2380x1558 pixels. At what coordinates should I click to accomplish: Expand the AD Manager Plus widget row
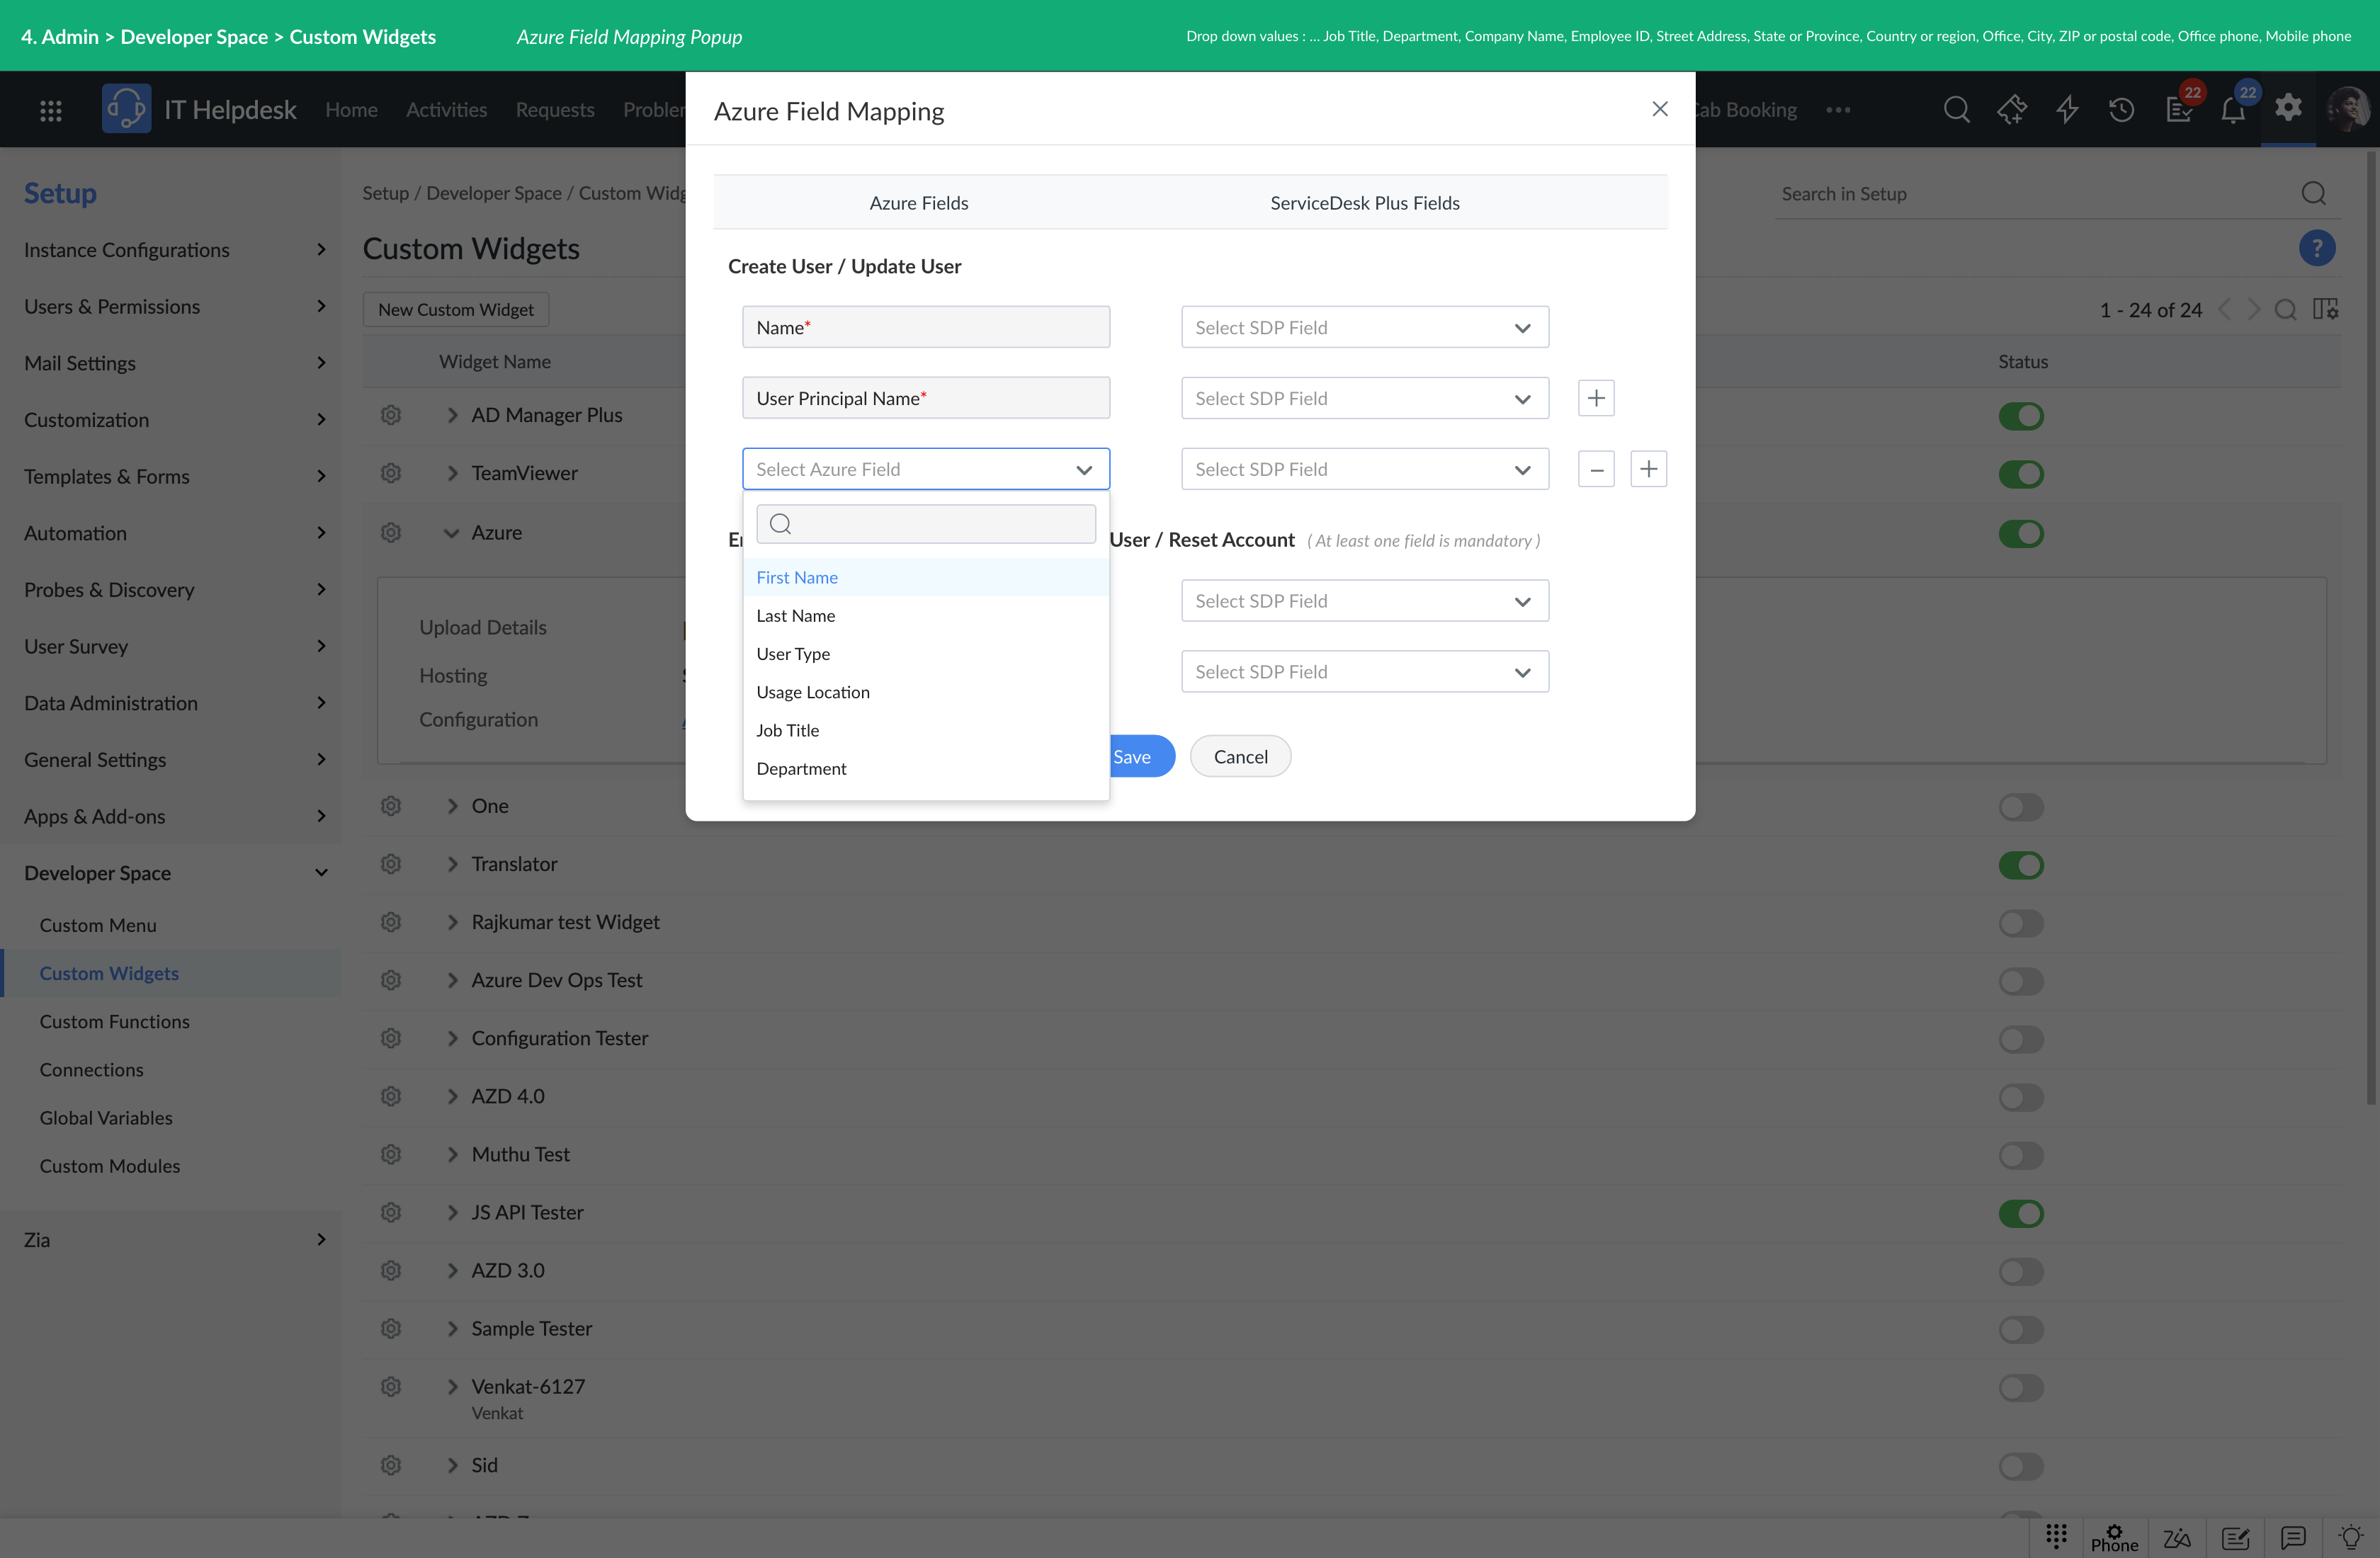pos(452,415)
